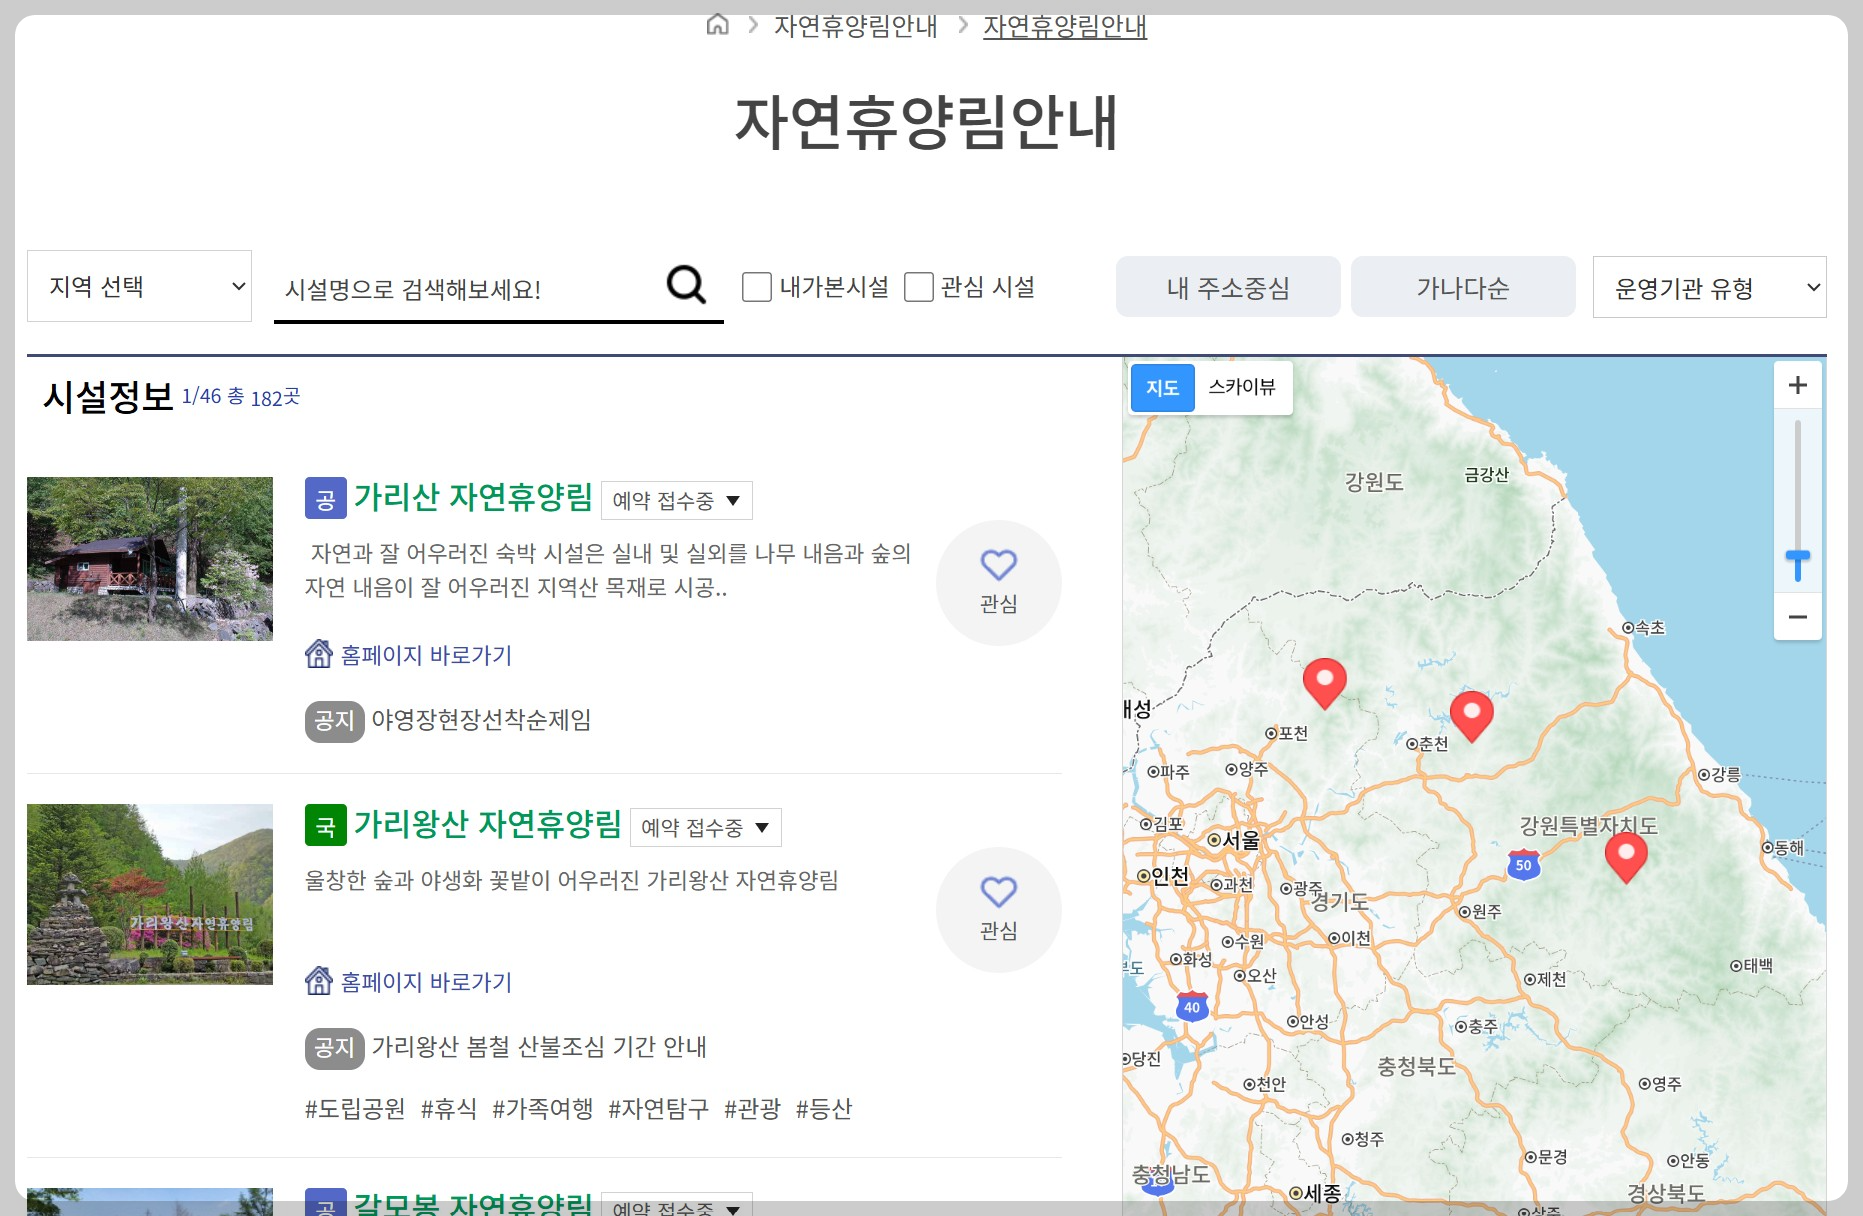Viewport: 1863px width, 1216px height.
Task: Switch to the 스카이뷰 map tab
Action: pyautogui.click(x=1242, y=387)
